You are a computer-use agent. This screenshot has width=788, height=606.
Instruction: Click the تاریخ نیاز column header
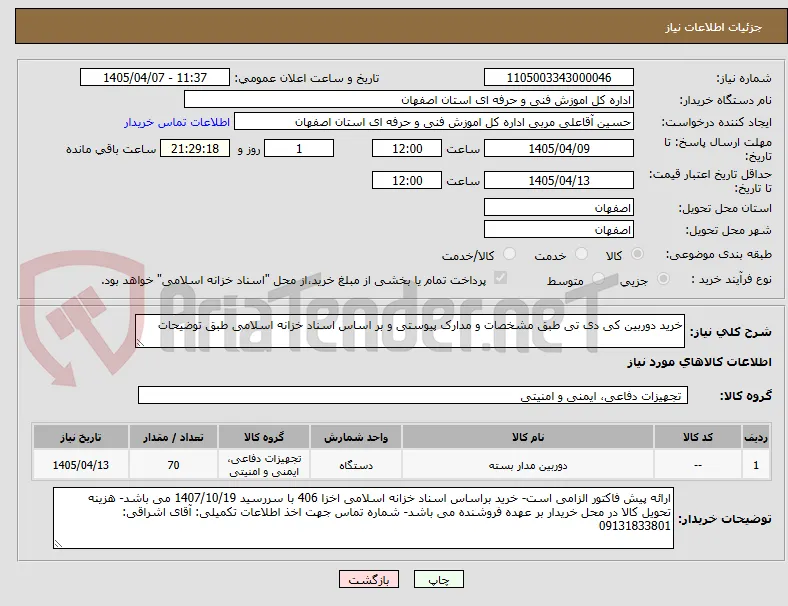pyautogui.click(x=81, y=437)
